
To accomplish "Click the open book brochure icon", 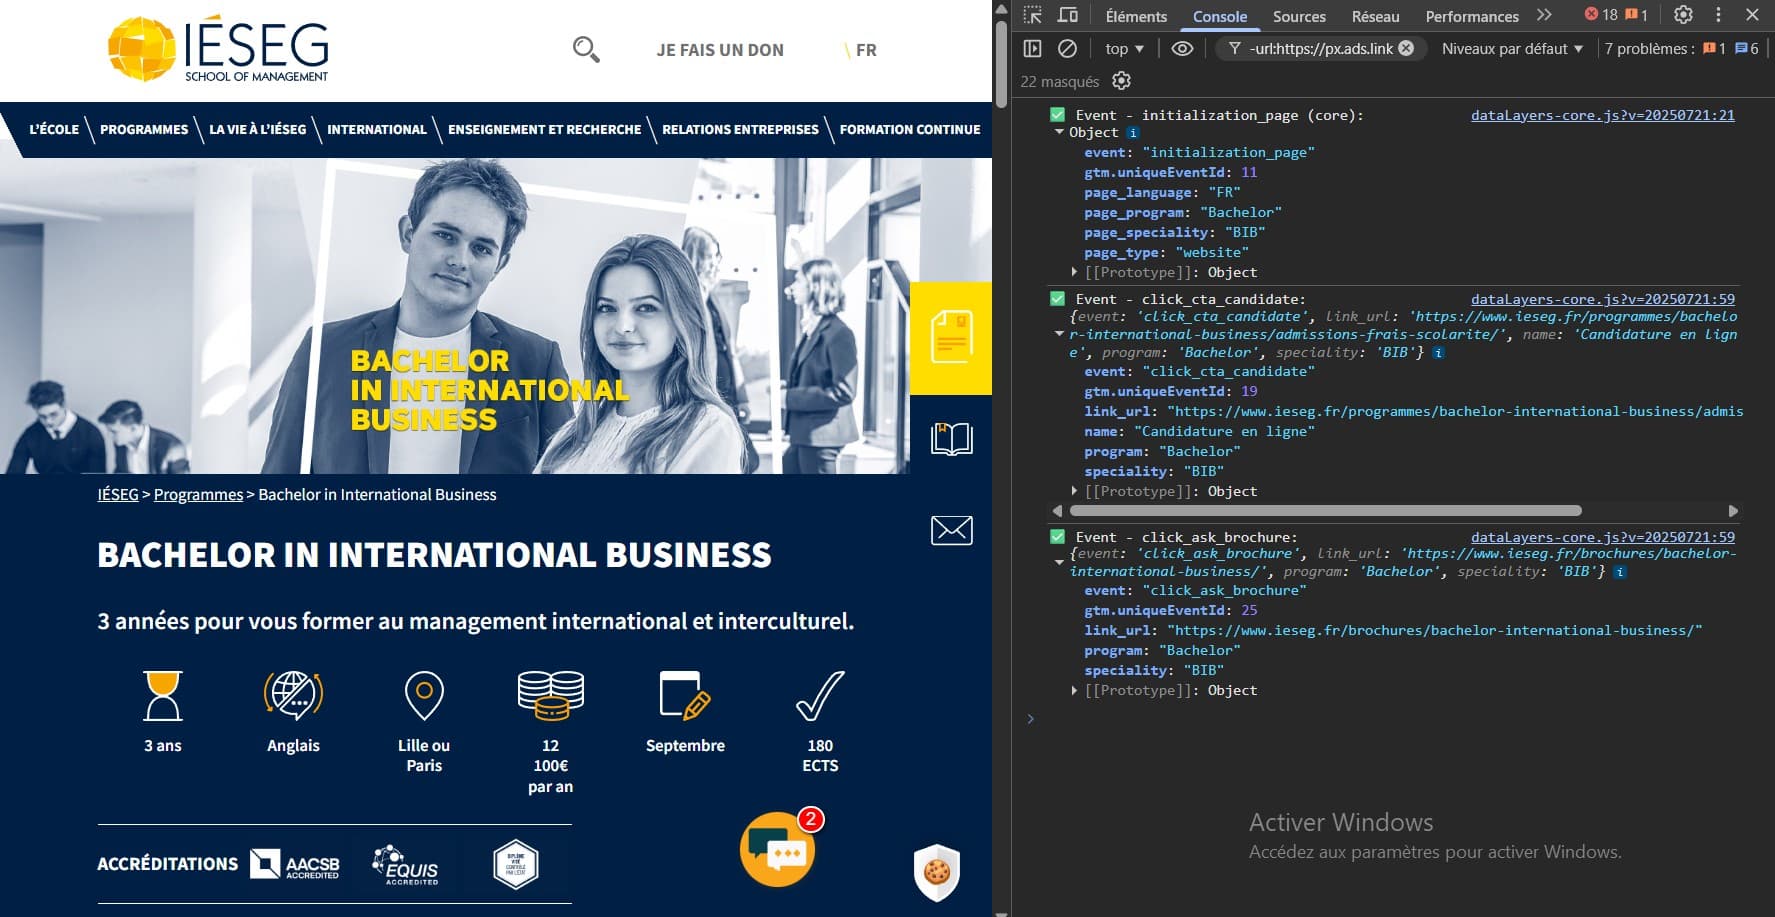I will [951, 439].
